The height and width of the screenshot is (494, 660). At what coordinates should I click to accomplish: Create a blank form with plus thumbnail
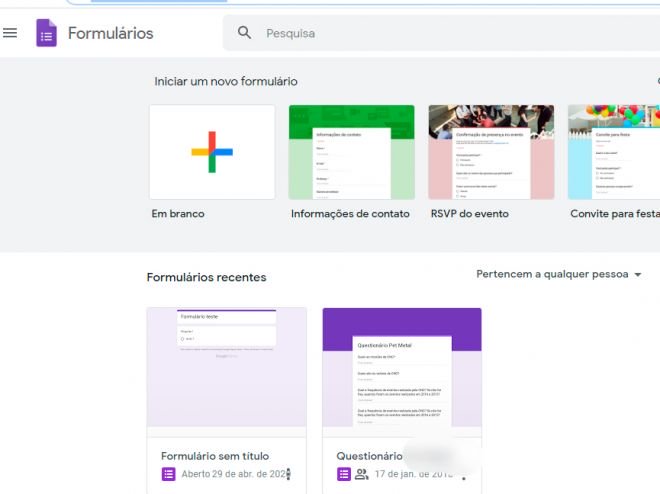(x=212, y=152)
